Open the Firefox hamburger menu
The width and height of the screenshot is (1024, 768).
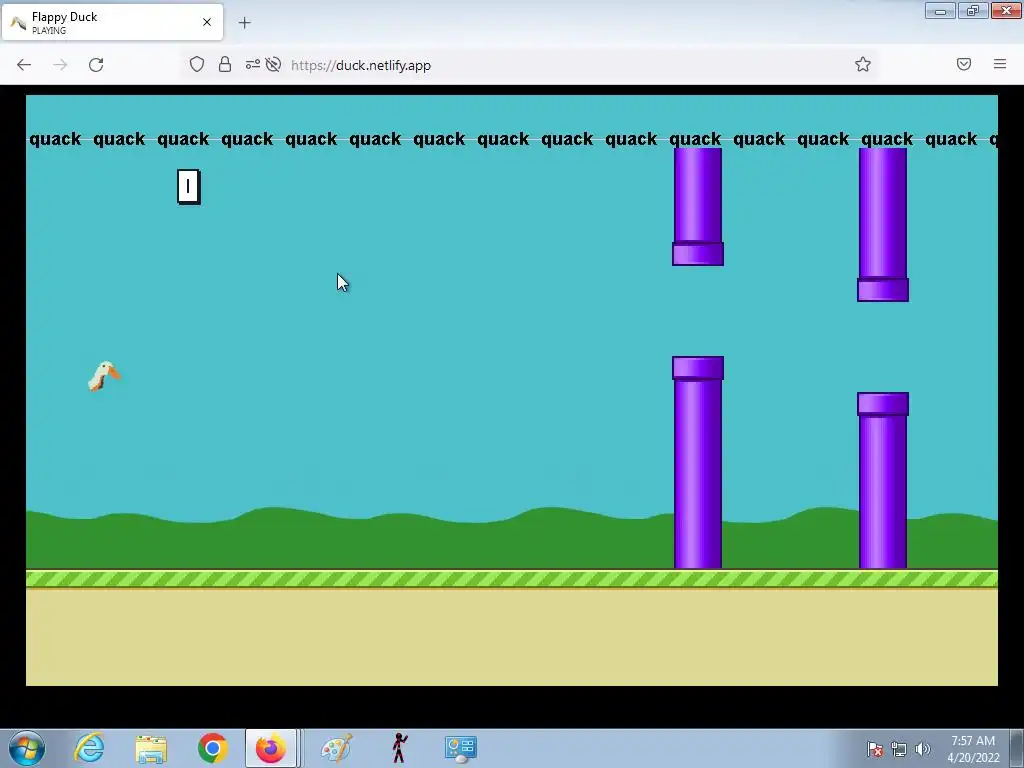coord(1000,64)
